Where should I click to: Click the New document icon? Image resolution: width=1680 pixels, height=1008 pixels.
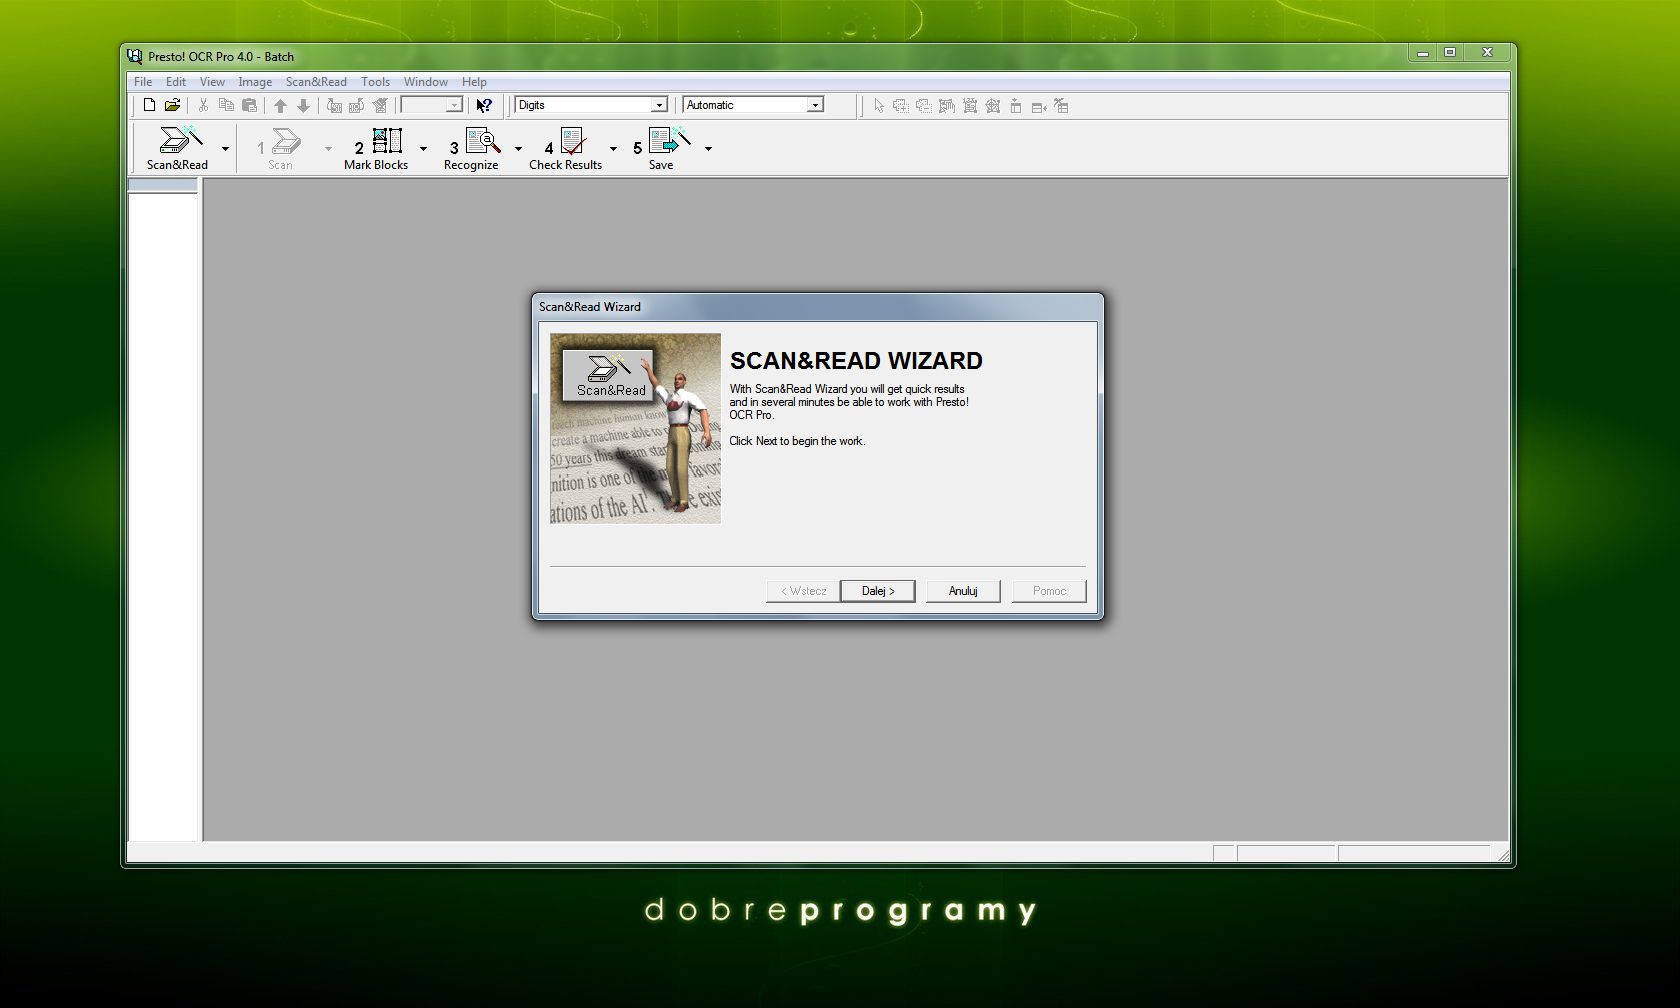tap(149, 105)
